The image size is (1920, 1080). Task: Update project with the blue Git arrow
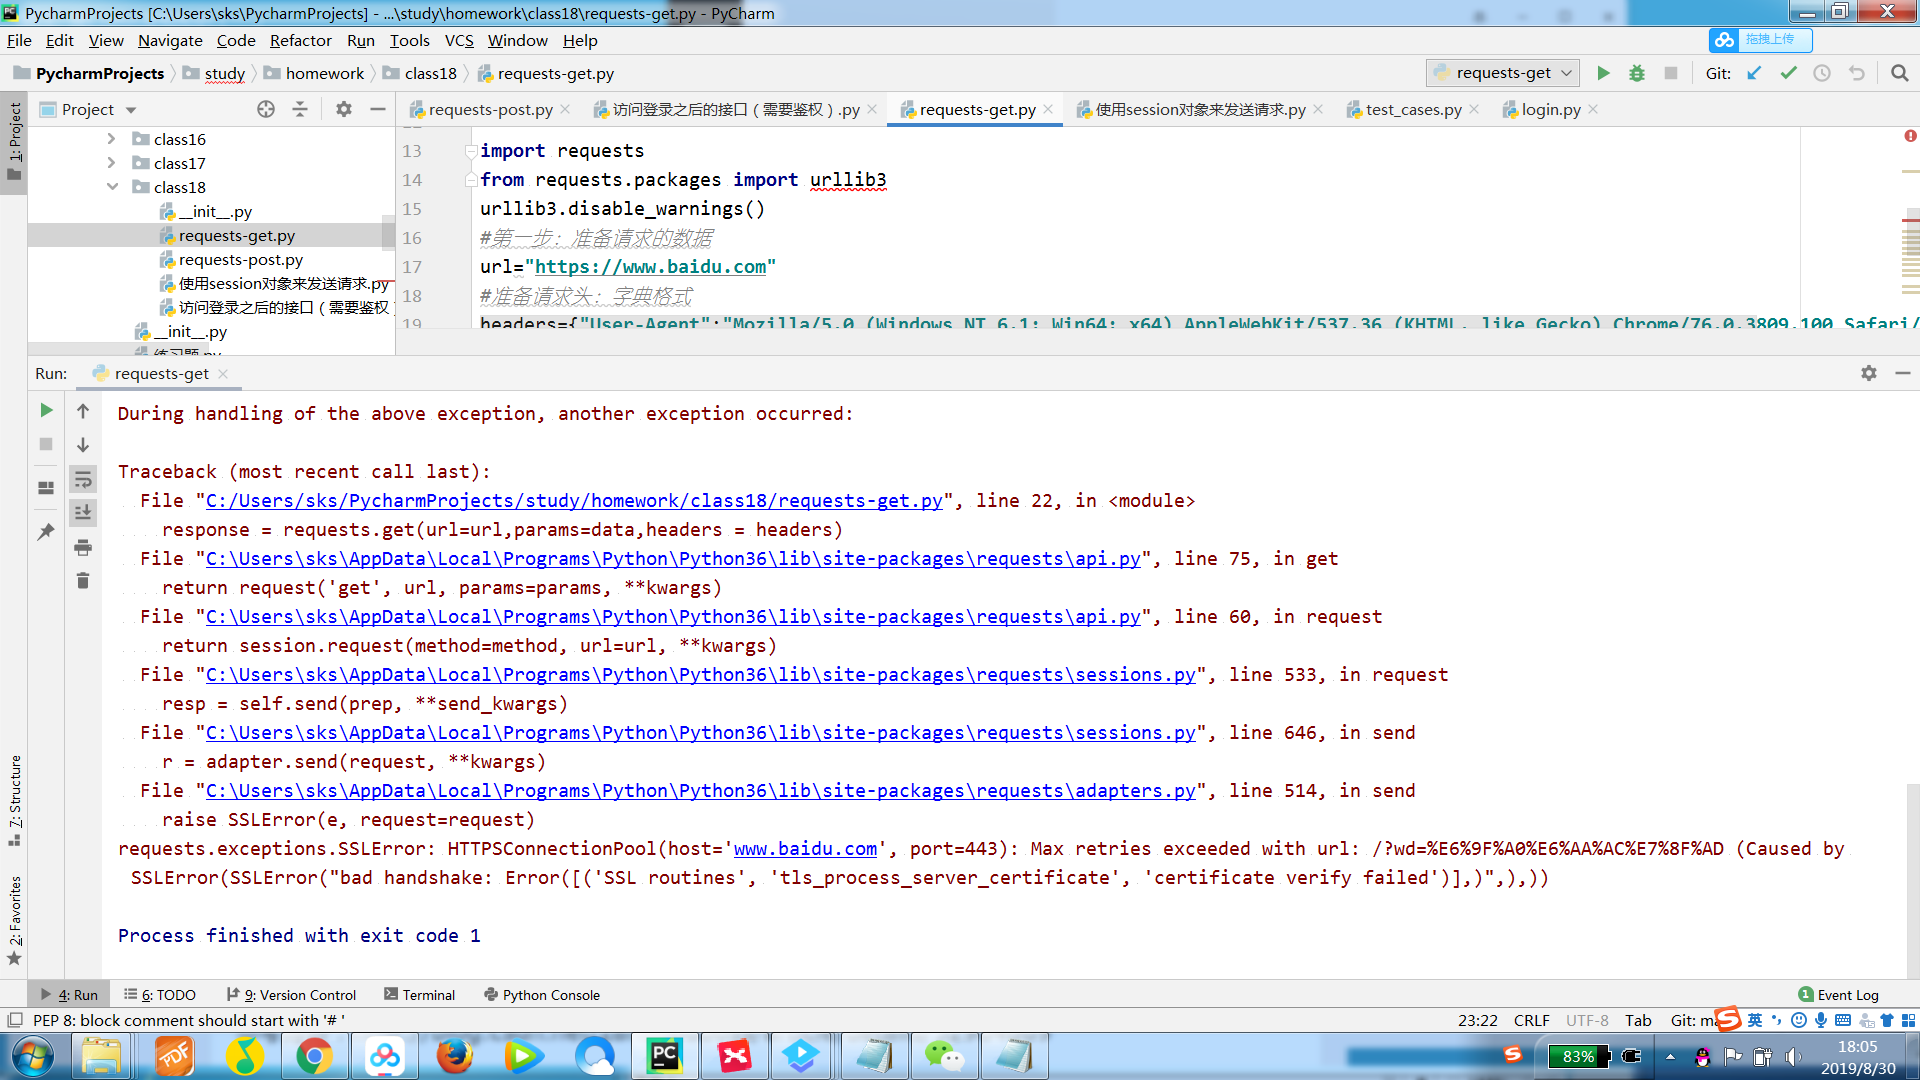1753,73
